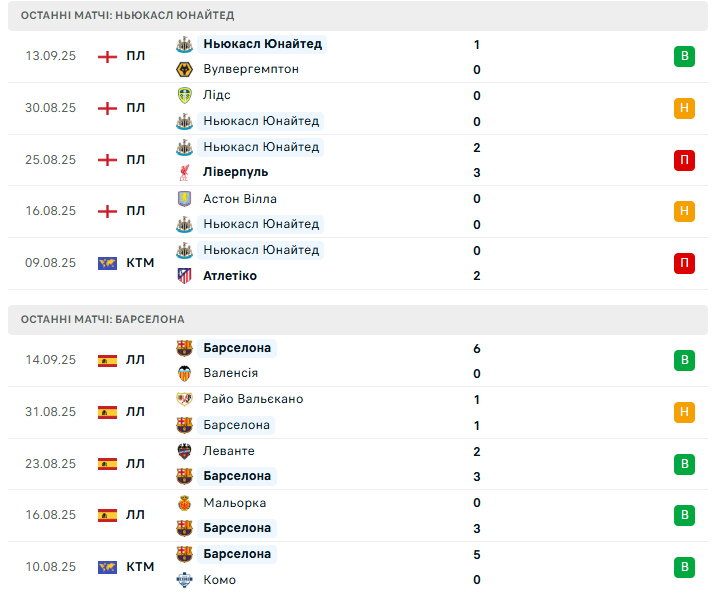Click the Rayo Vallecano crest icon
The width and height of the screenshot is (717, 596).
coord(184,399)
